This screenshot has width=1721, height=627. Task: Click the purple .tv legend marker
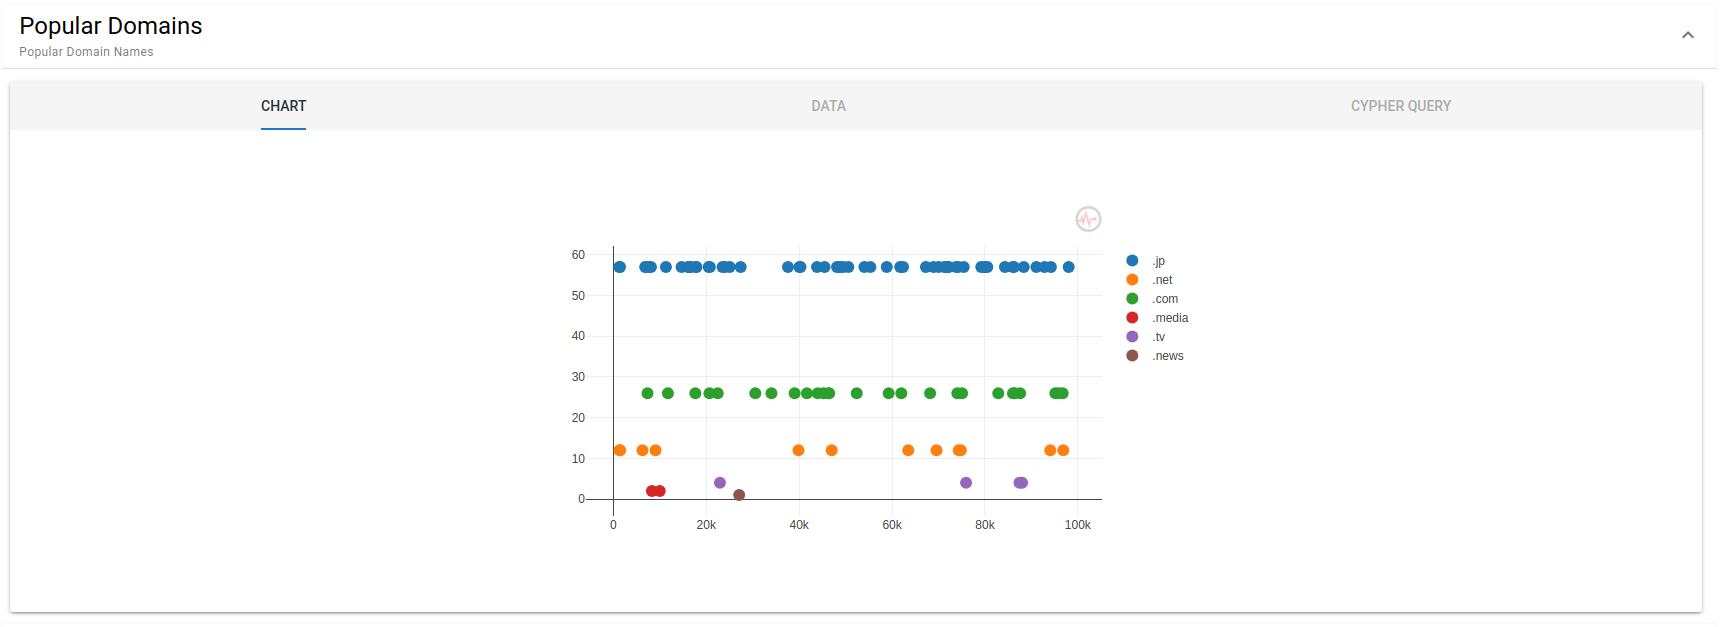1132,337
